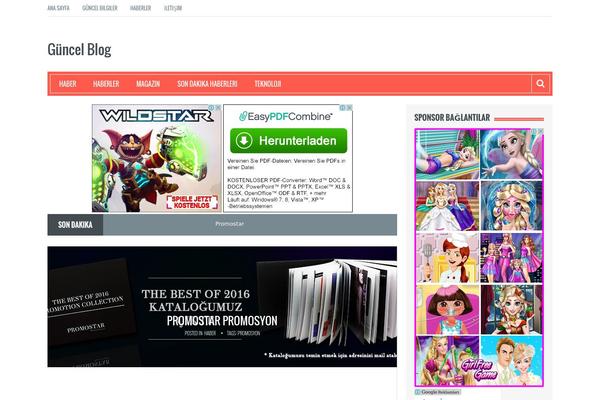Click the SPIELE JETZT KOSTENLOS button in Wildstar ad
600x400 pixels.
(192, 202)
